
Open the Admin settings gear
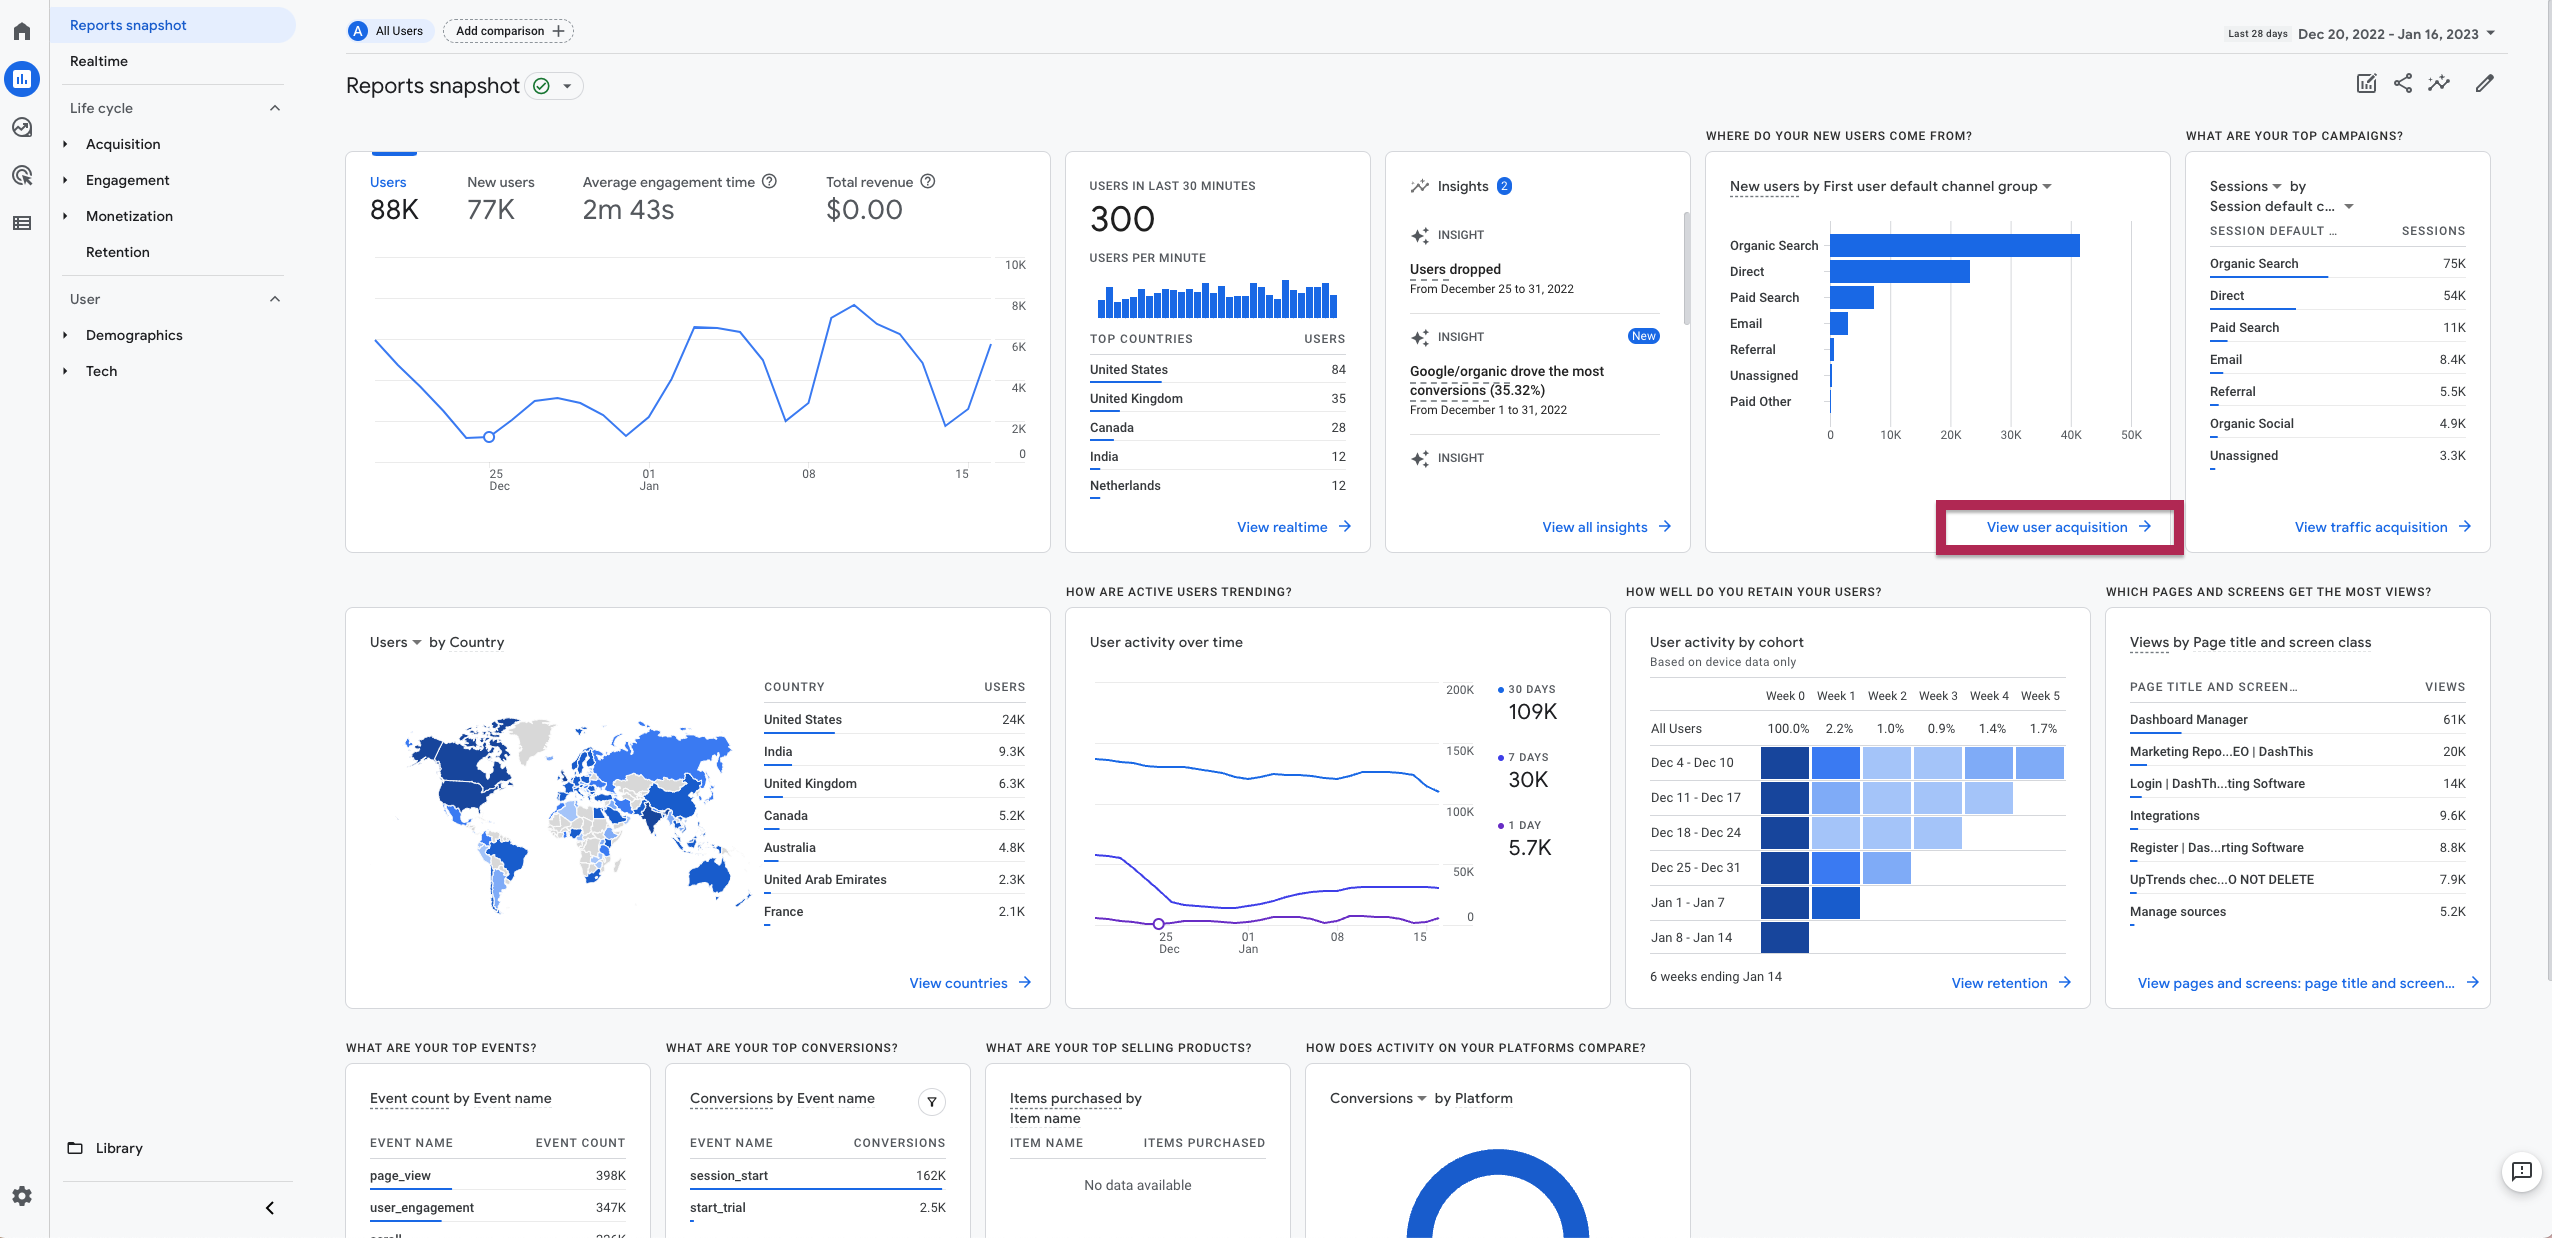22,1195
